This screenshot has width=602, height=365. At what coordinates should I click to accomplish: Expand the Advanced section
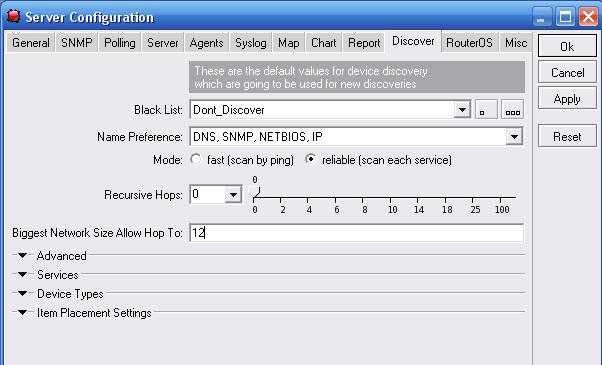(x=23, y=256)
